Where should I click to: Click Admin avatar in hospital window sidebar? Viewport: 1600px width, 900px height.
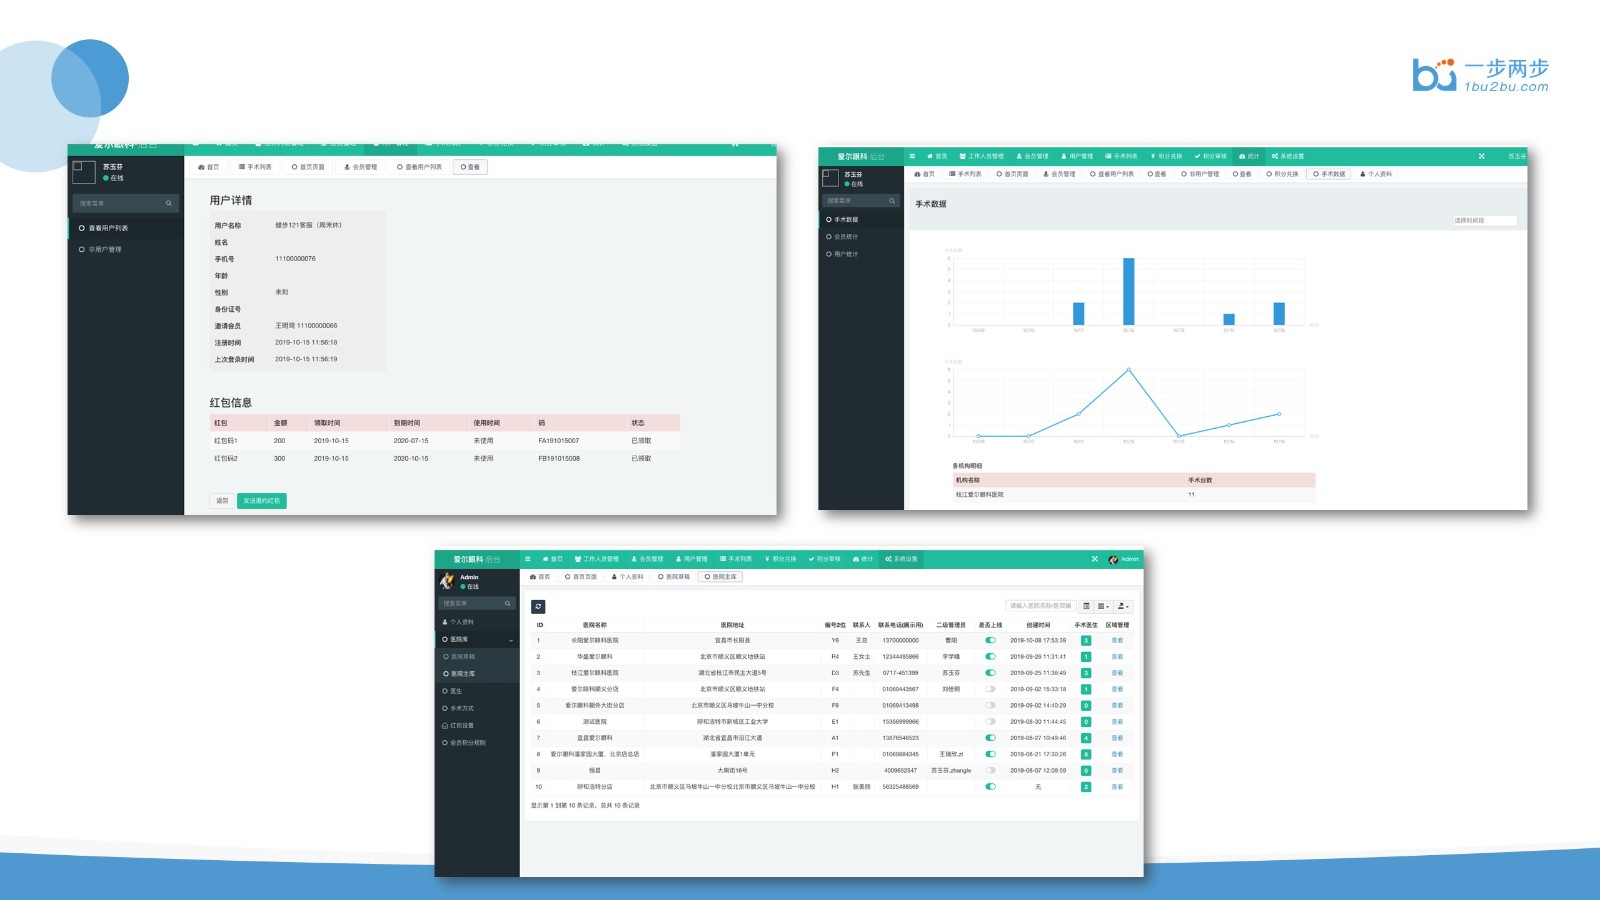pyautogui.click(x=447, y=580)
